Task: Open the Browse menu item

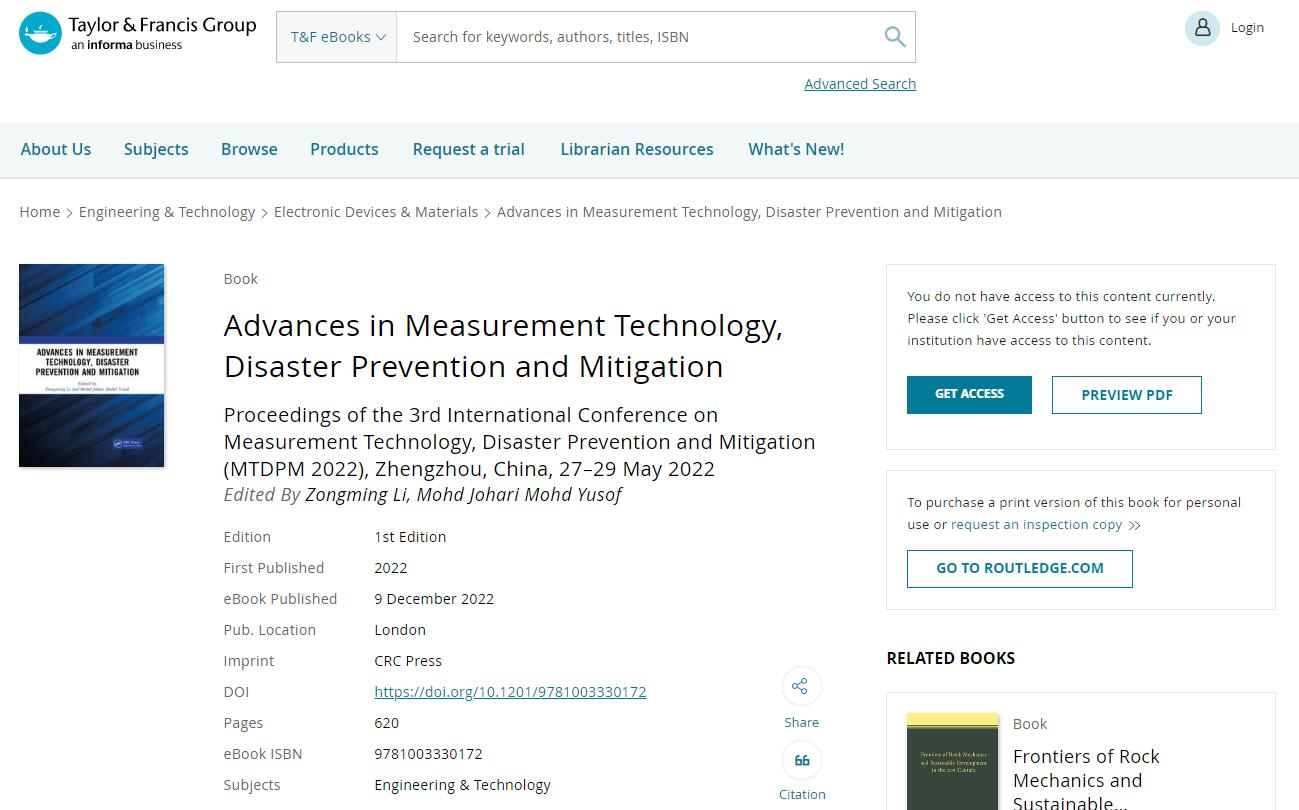Action: click(x=249, y=149)
